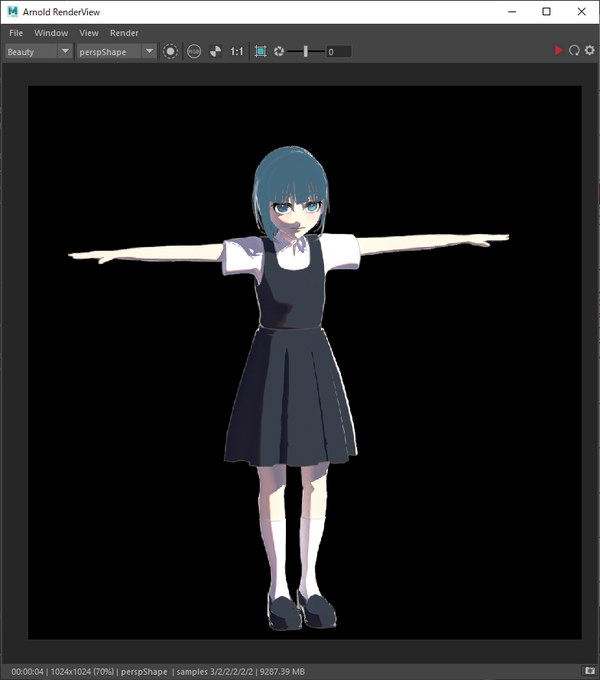Enable the crop region tool
The width and height of the screenshot is (600, 680).
coord(261,52)
